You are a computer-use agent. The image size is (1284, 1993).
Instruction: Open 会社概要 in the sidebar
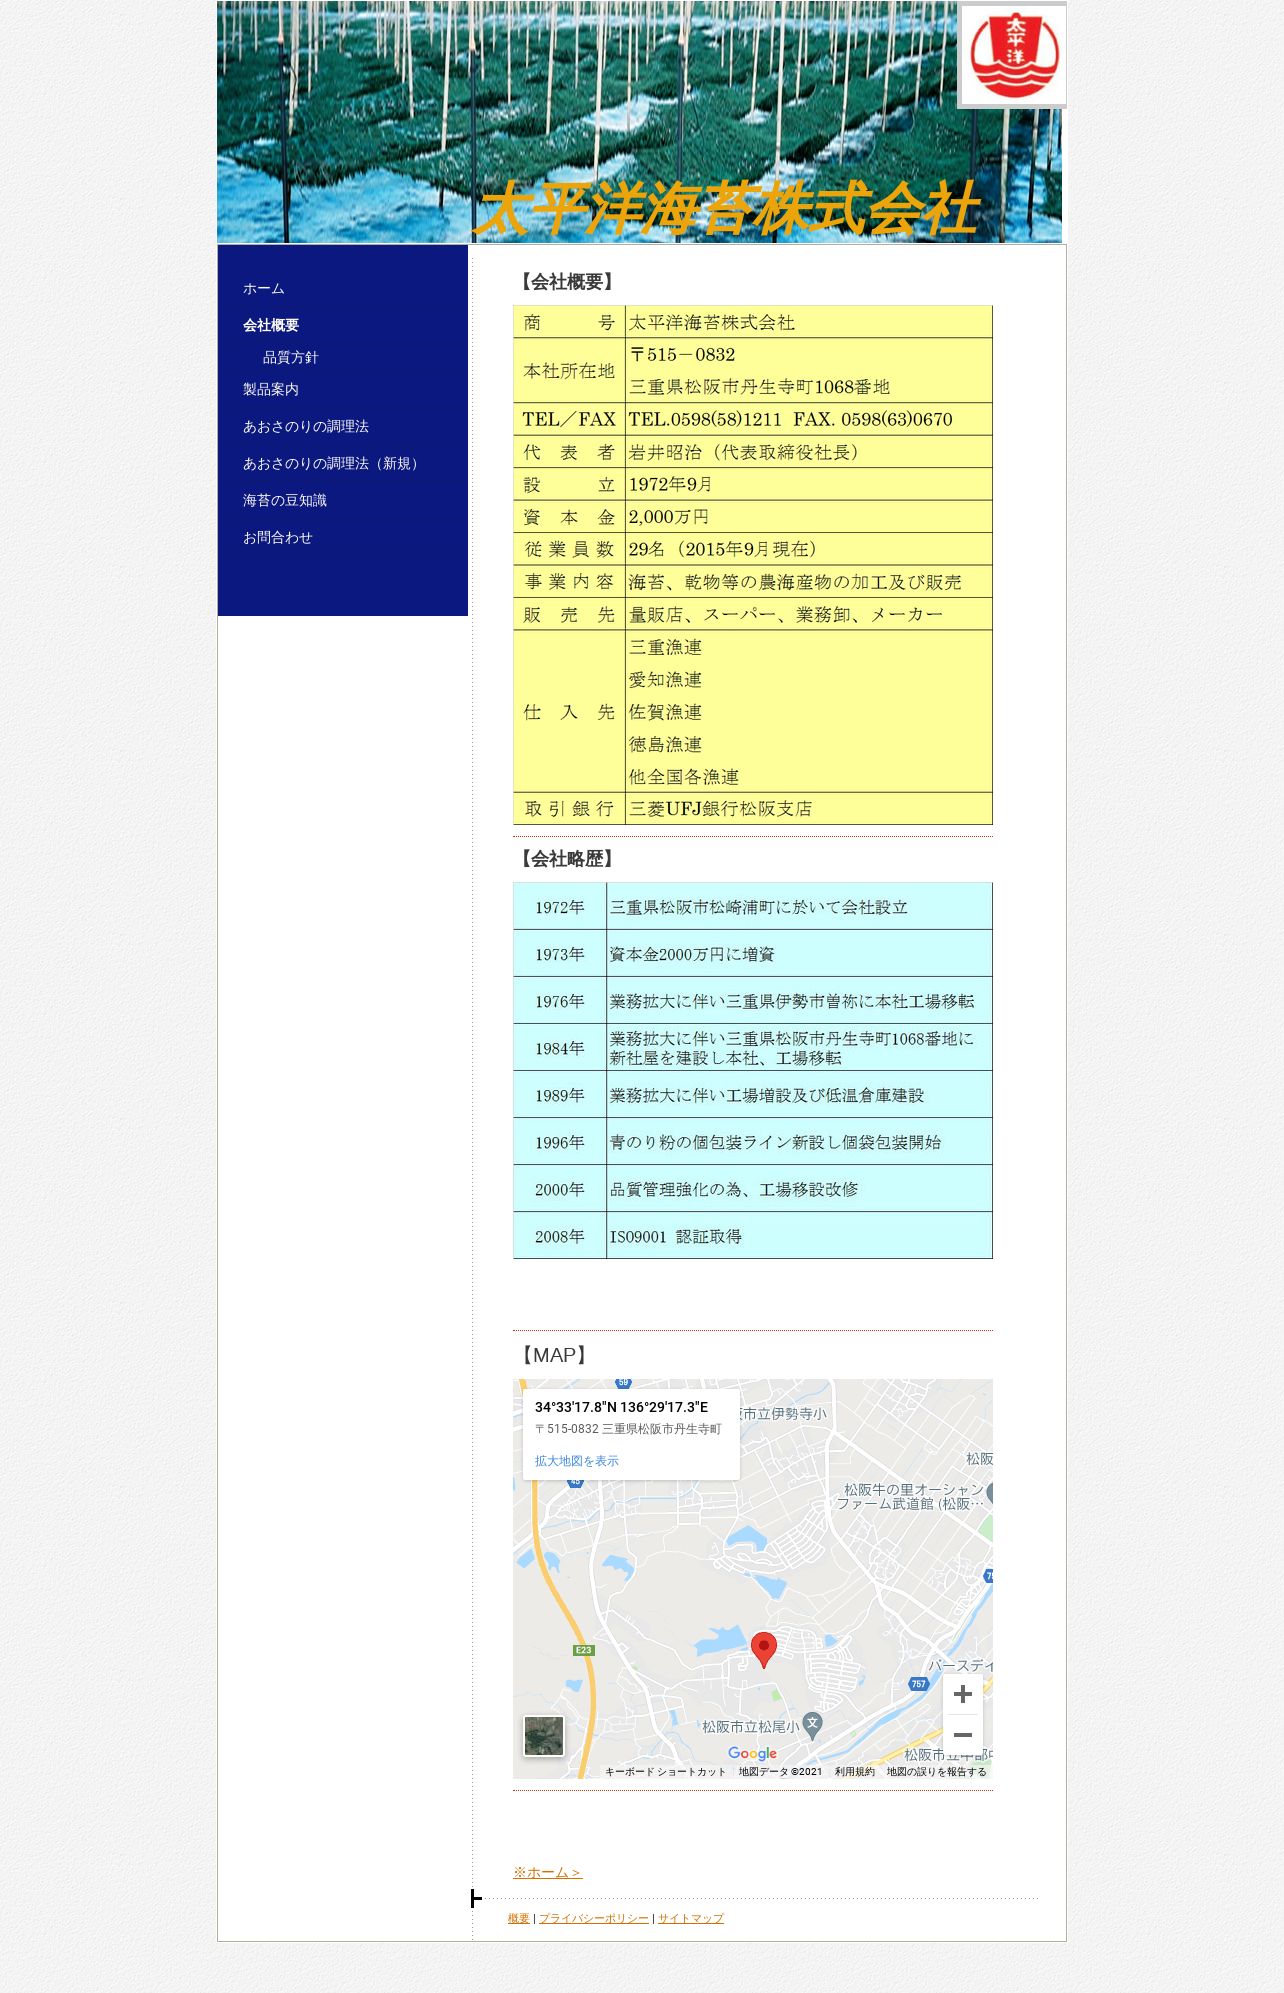[271, 325]
